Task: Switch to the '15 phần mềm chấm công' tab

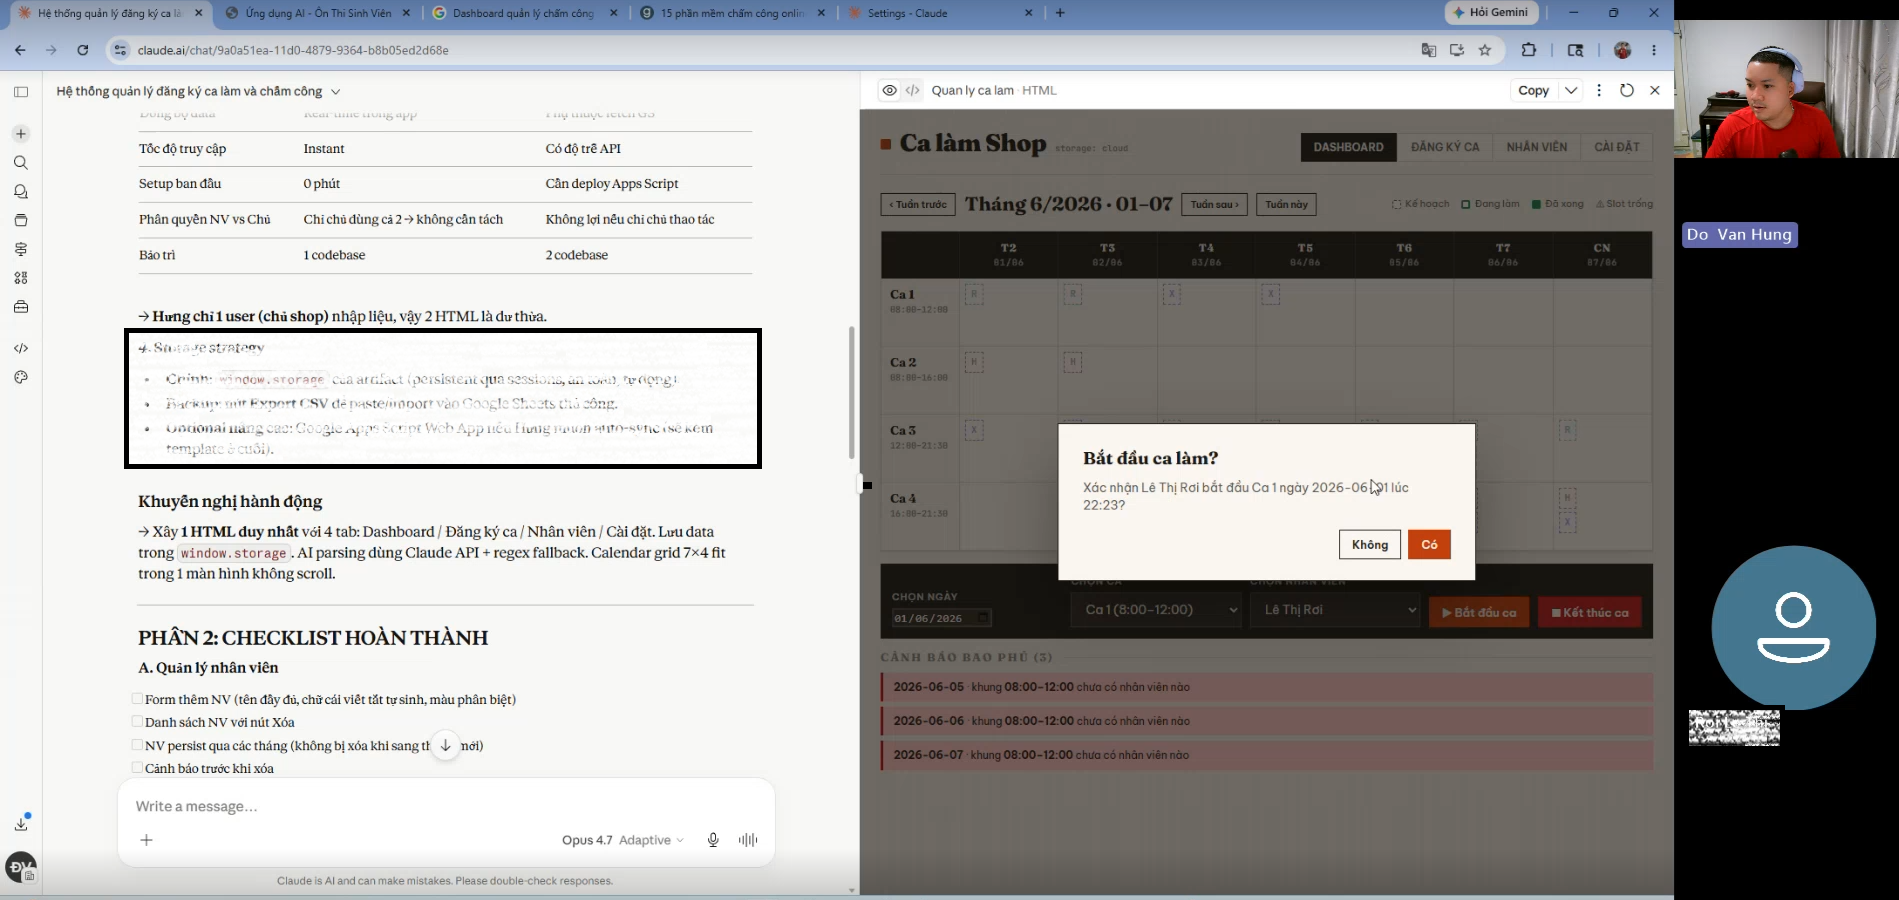Action: (733, 13)
